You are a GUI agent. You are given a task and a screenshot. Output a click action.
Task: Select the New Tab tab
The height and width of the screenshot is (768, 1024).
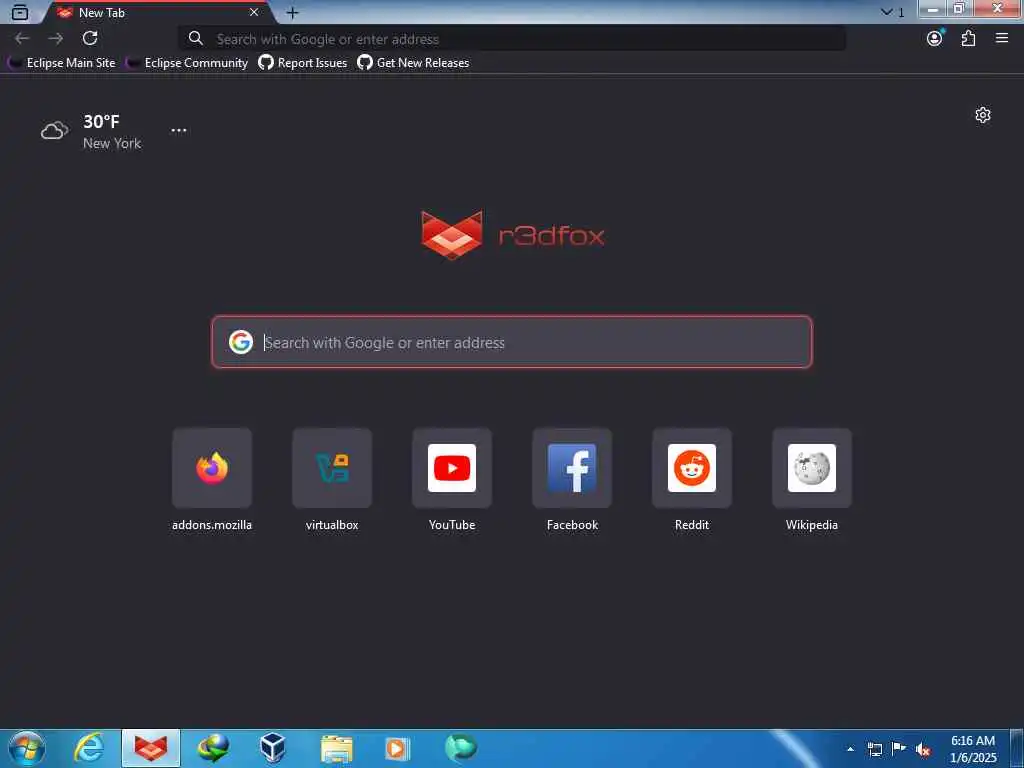(x=157, y=12)
